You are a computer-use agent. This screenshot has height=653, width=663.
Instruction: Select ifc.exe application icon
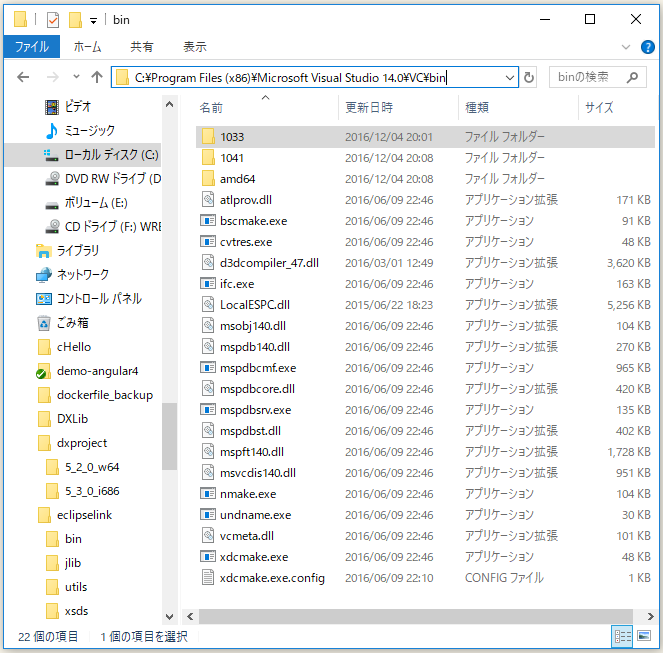coord(208,283)
